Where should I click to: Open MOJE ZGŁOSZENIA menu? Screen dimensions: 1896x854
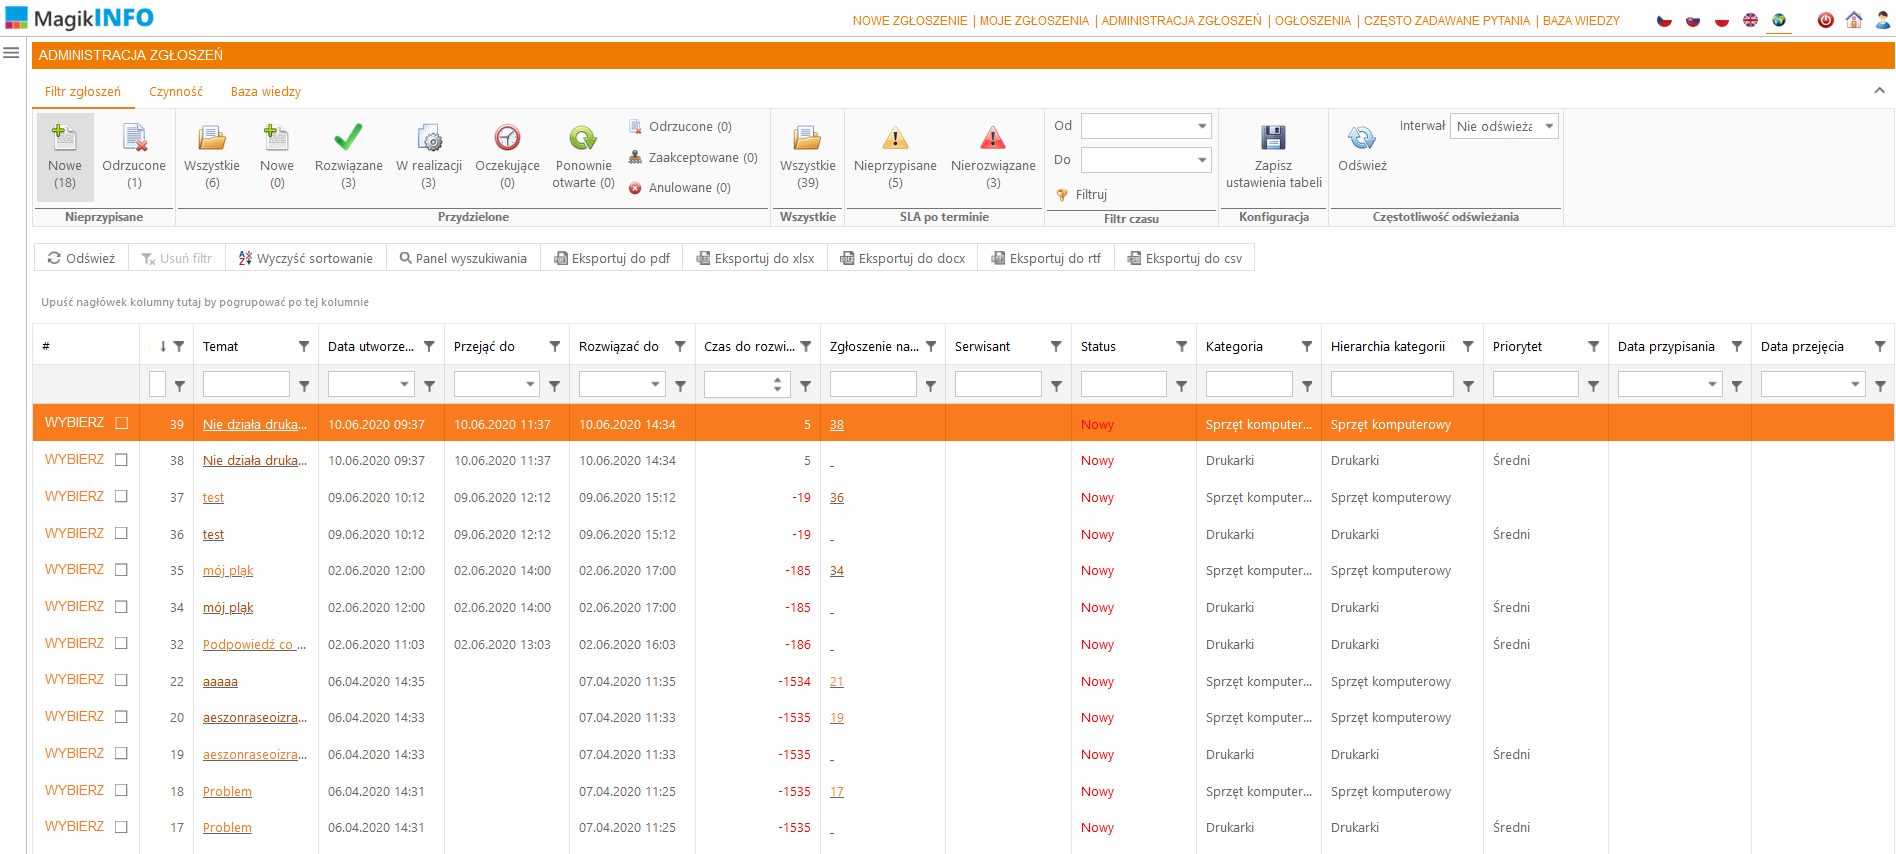[x=1034, y=20]
